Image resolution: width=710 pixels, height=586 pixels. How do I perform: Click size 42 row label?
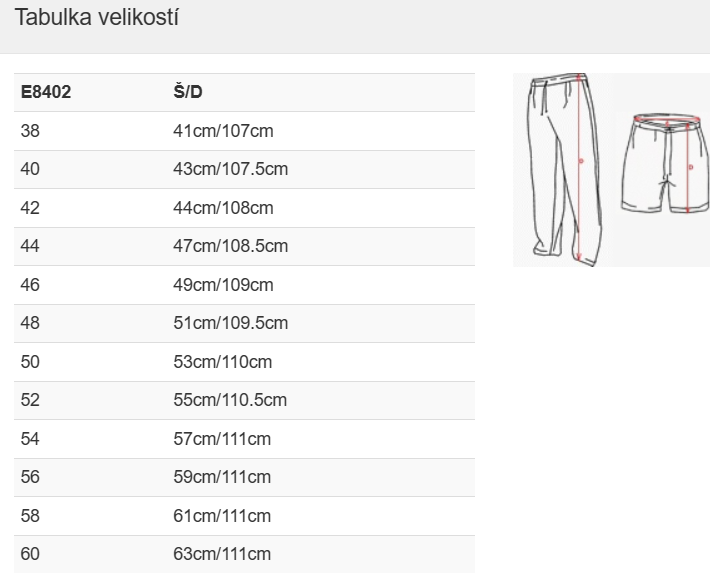pos(30,208)
